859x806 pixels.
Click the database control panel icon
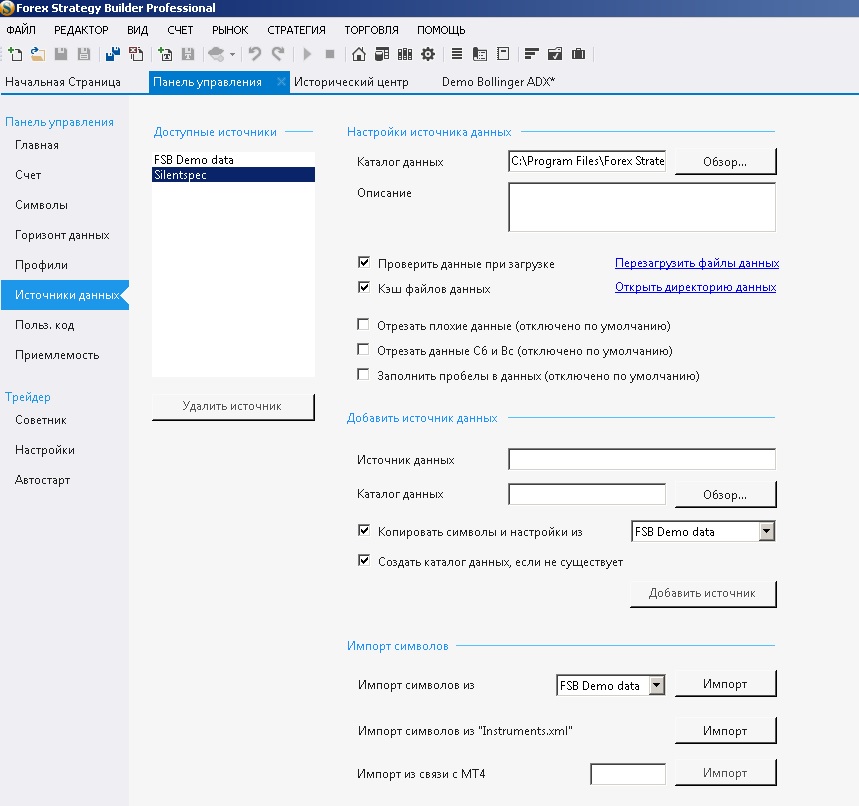tap(382, 54)
